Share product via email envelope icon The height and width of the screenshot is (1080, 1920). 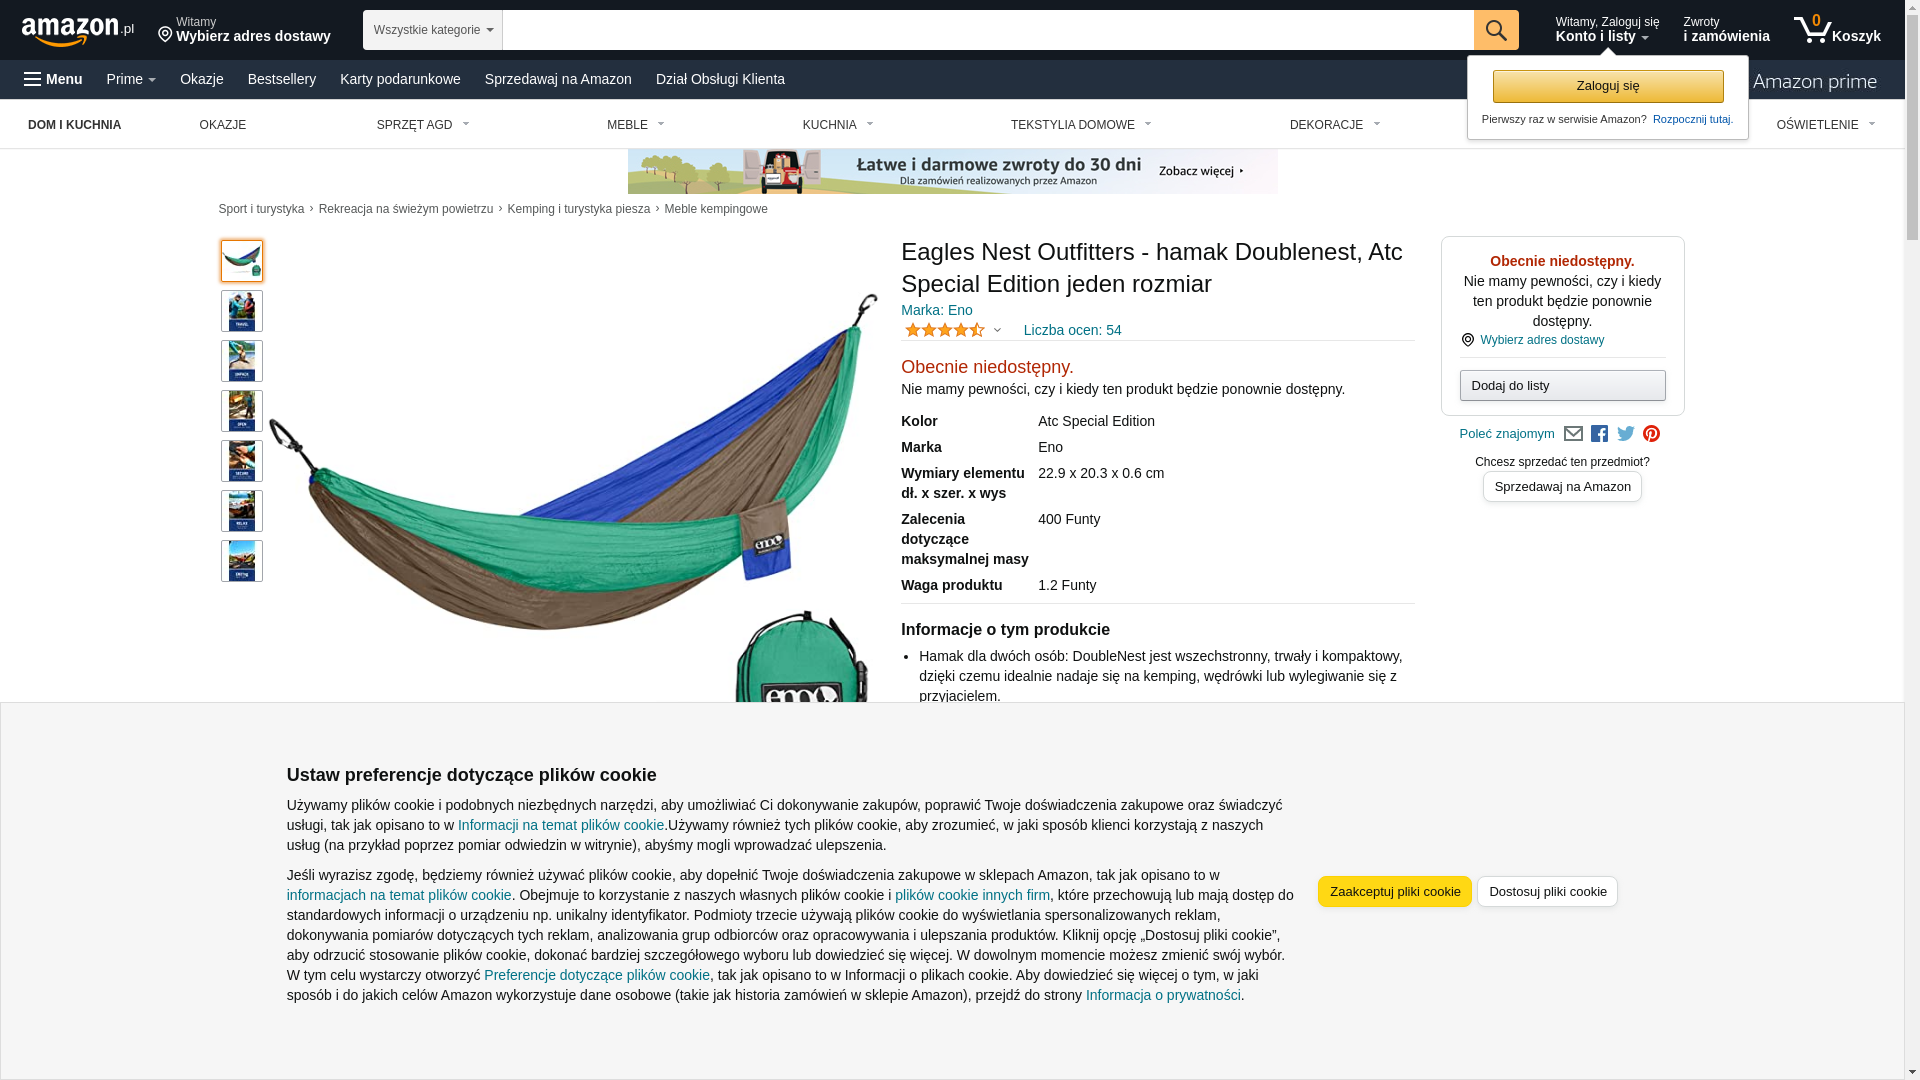point(1573,434)
